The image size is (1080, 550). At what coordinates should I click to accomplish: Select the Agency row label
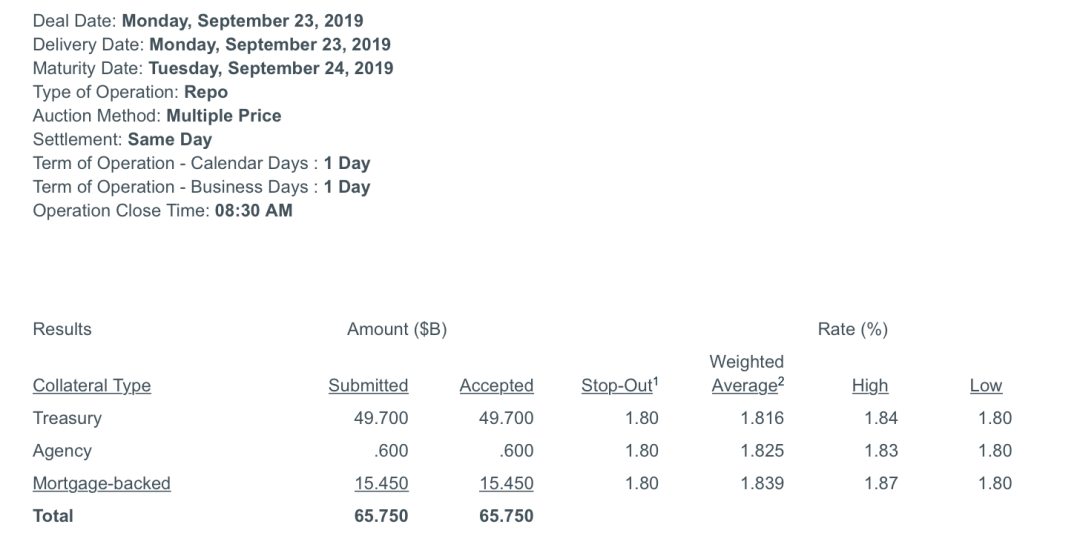point(62,451)
